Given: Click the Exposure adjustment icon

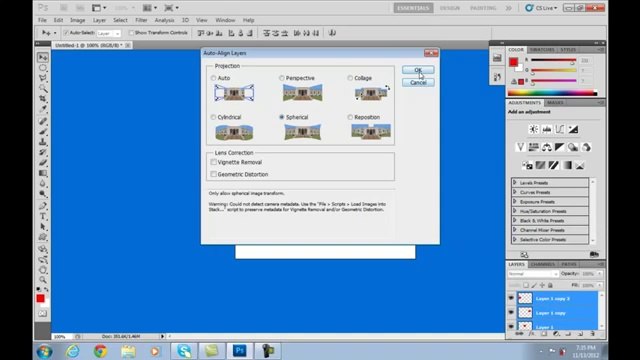Looking at the screenshot, I should pyautogui.click(x=573, y=129).
